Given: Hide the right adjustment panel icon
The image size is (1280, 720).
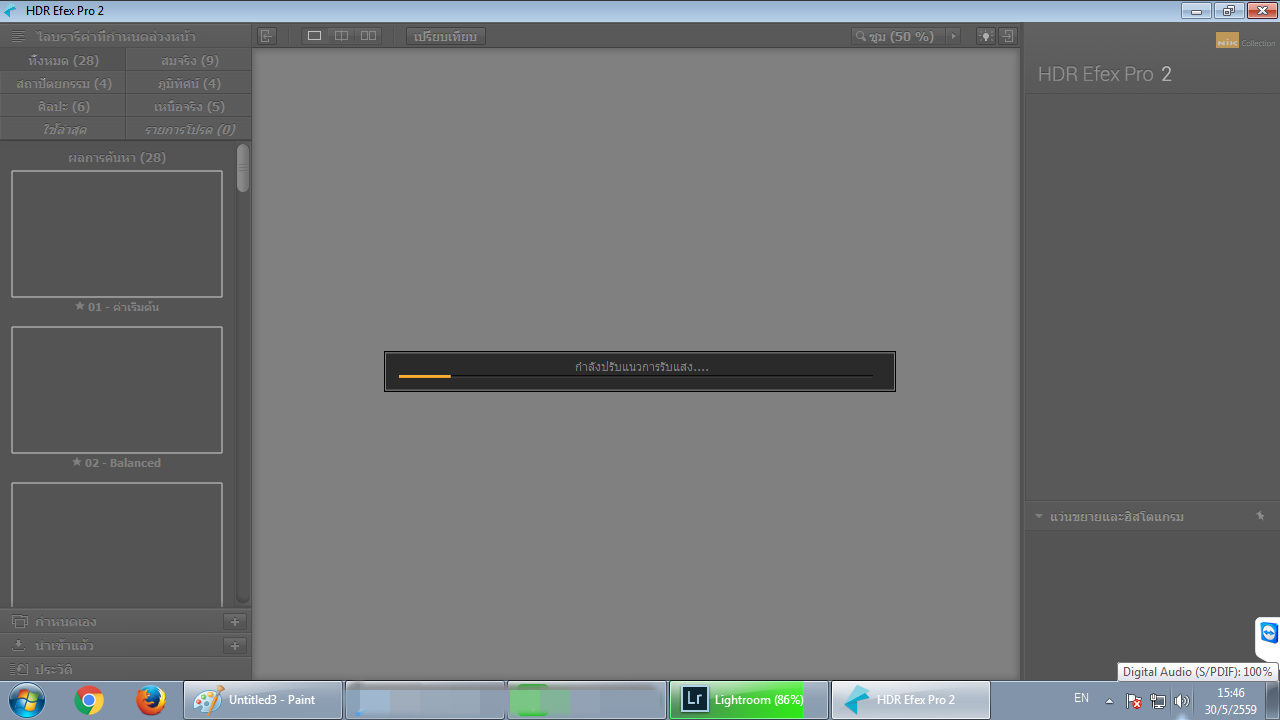Looking at the screenshot, I should pyautogui.click(x=1007, y=36).
